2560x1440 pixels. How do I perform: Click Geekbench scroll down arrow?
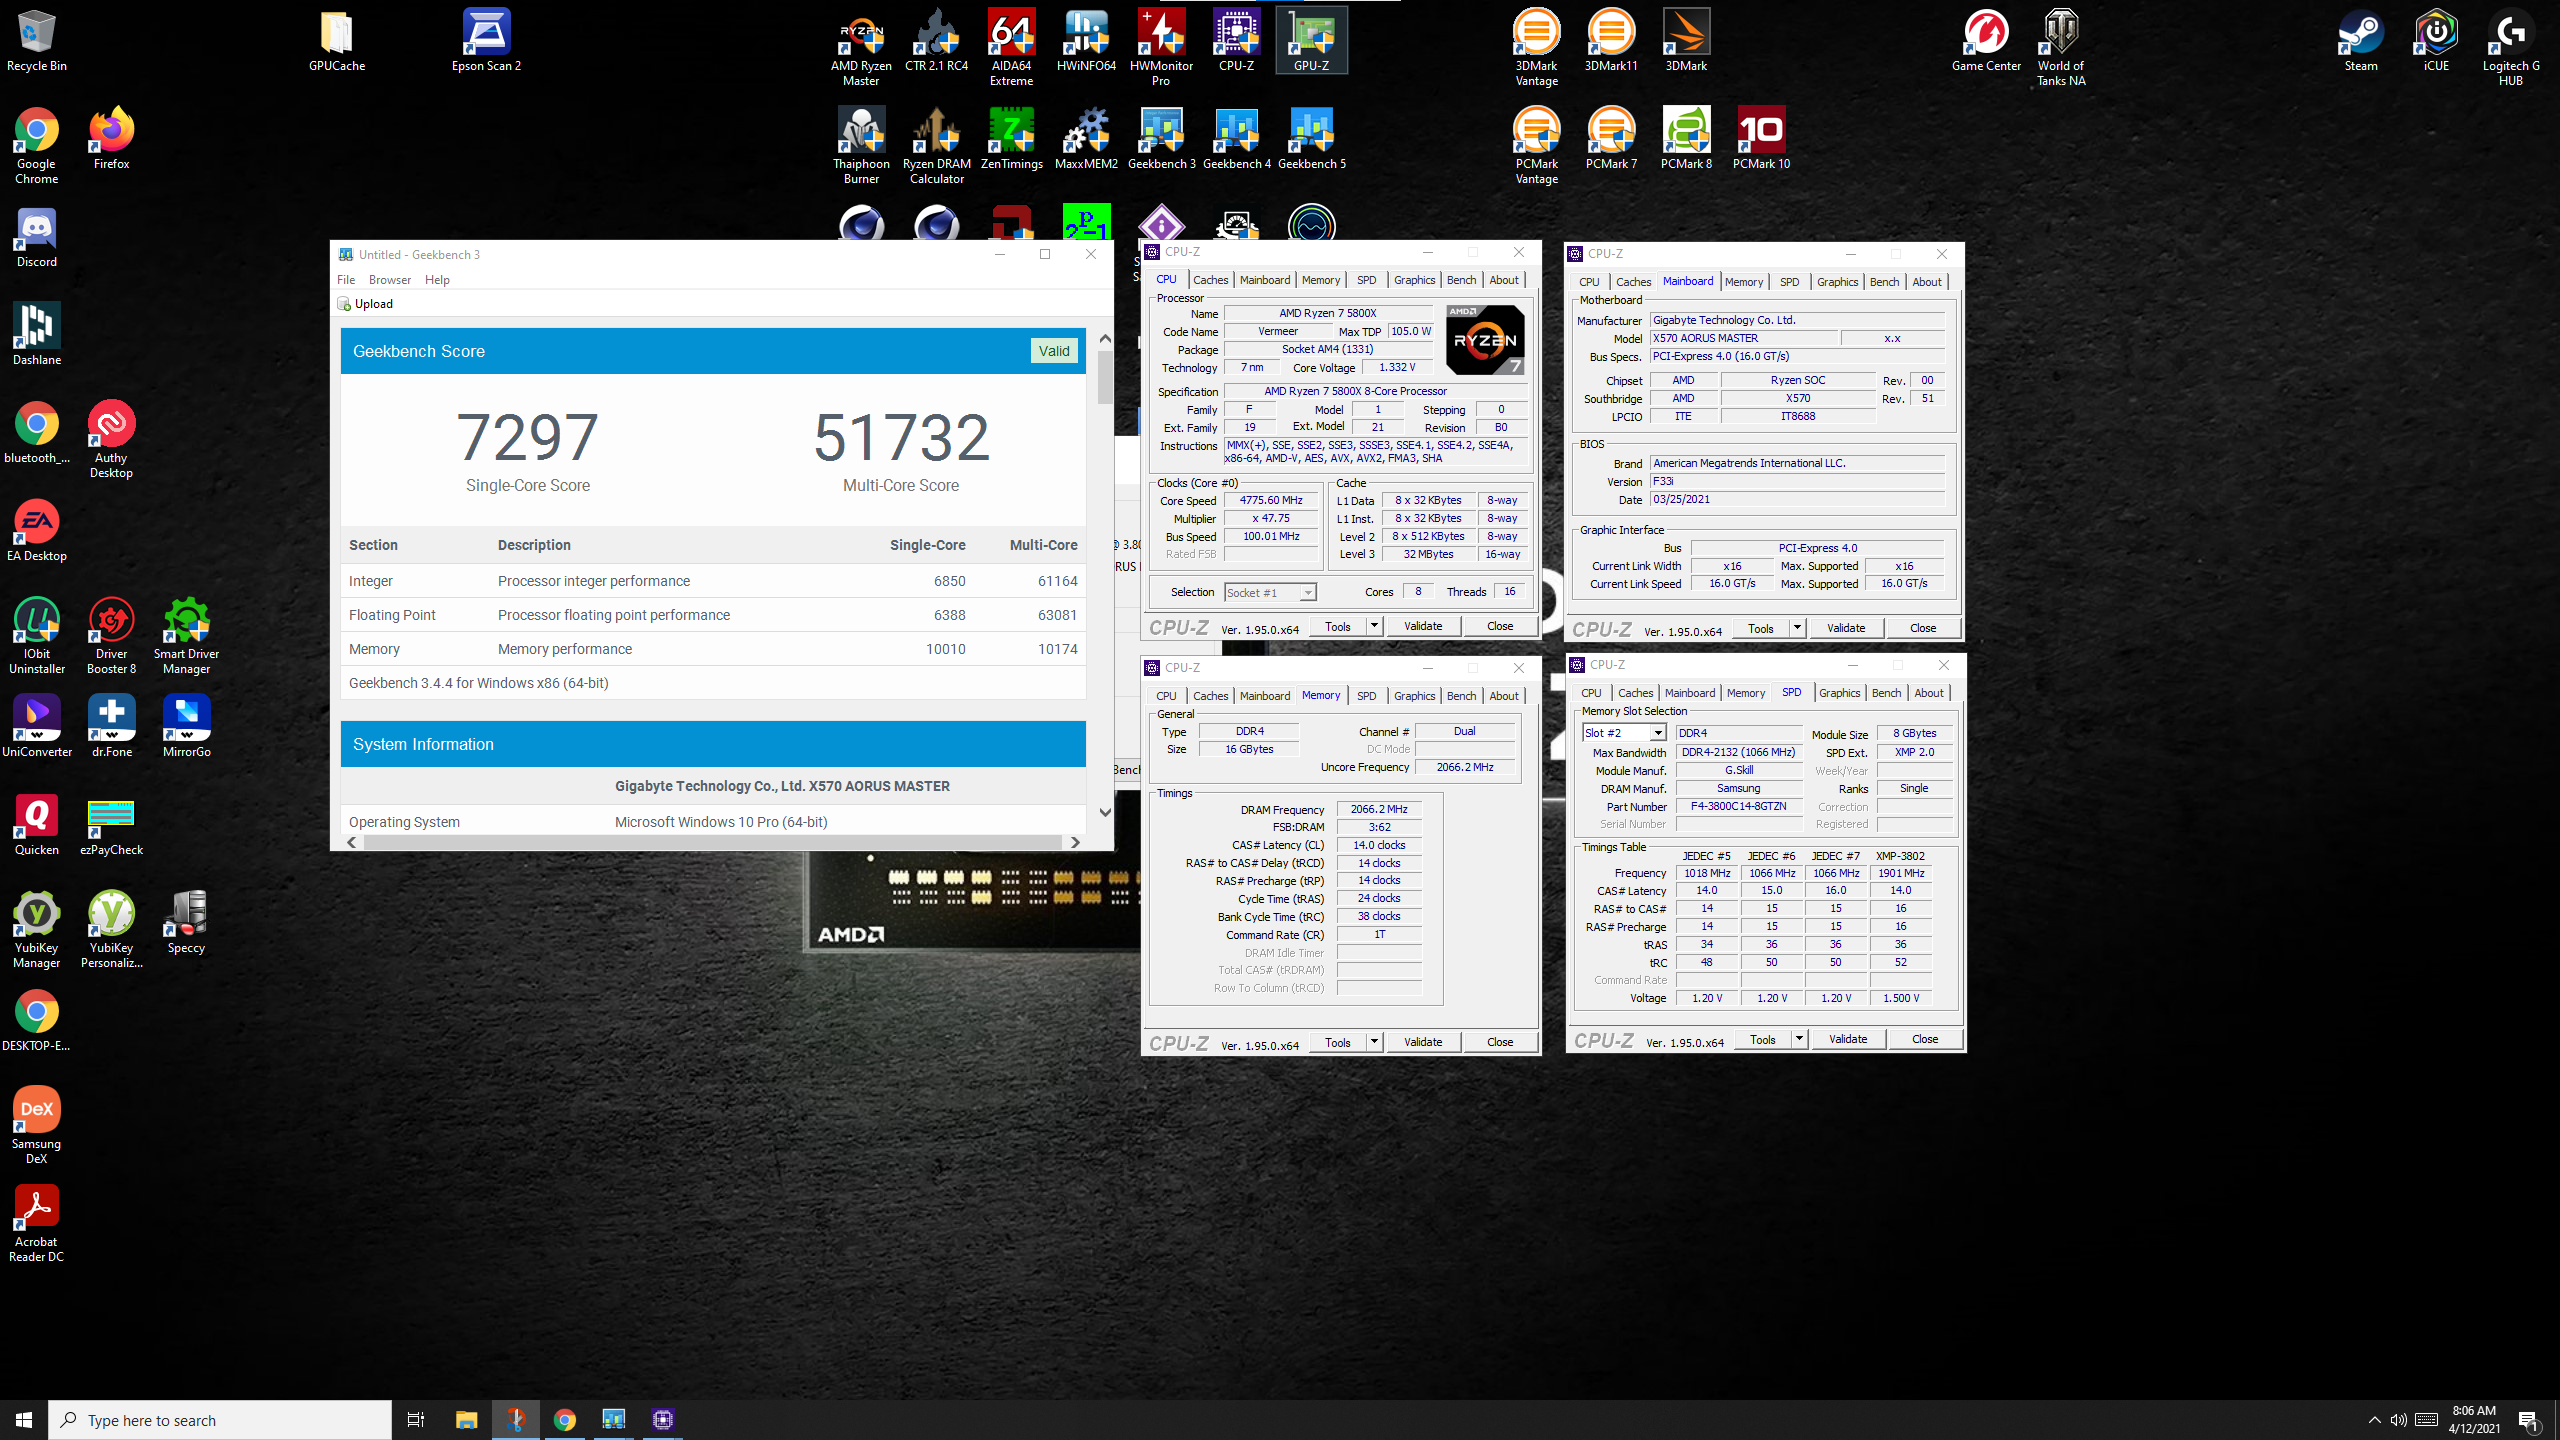tap(1105, 812)
